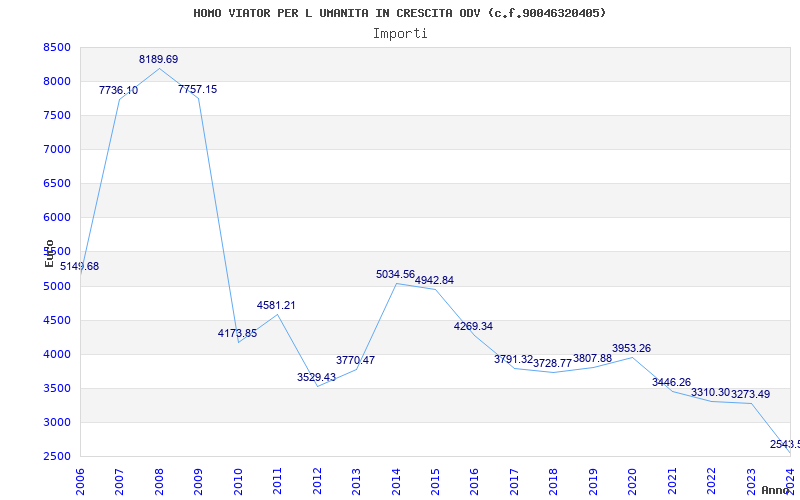
Task: Click the x-axis year 2016
Action: tap(474, 482)
